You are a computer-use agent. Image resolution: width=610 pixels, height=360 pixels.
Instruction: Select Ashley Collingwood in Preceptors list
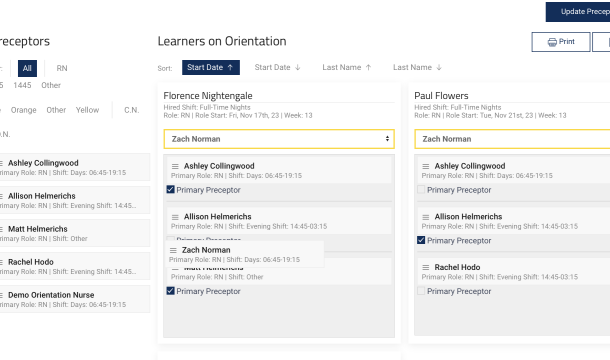(74, 167)
